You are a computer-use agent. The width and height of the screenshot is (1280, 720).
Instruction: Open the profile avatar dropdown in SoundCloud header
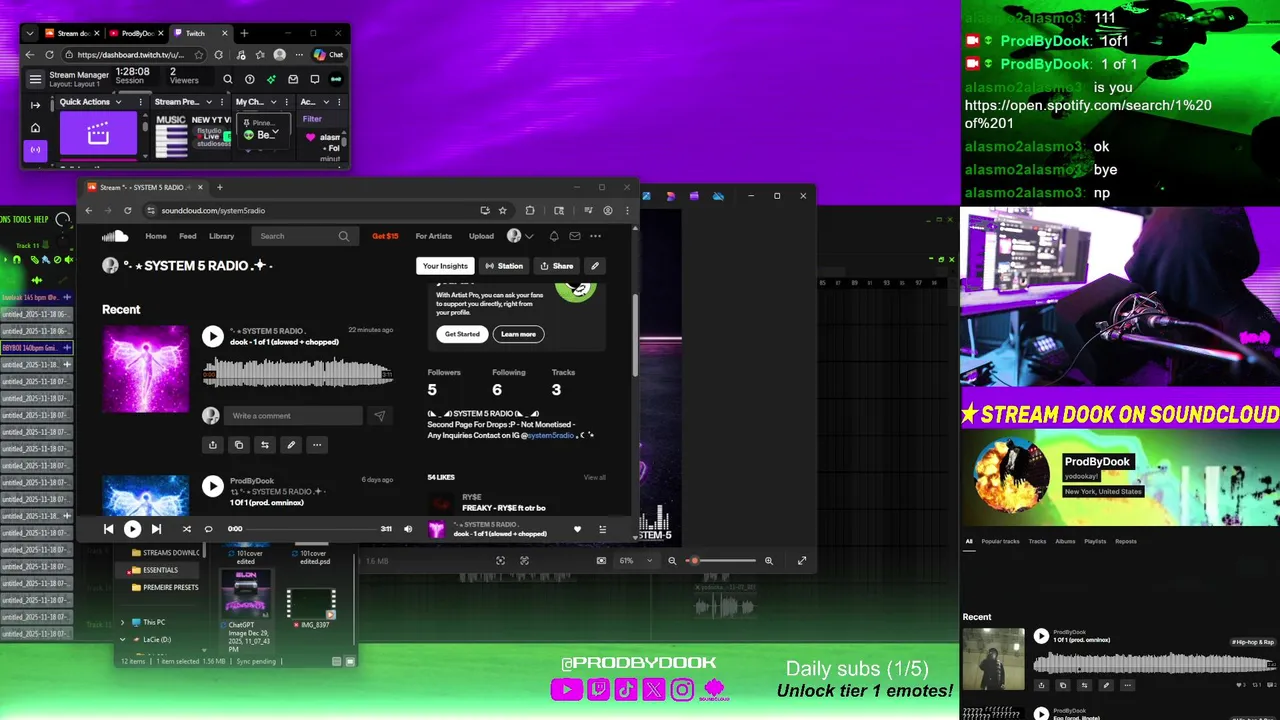point(520,236)
